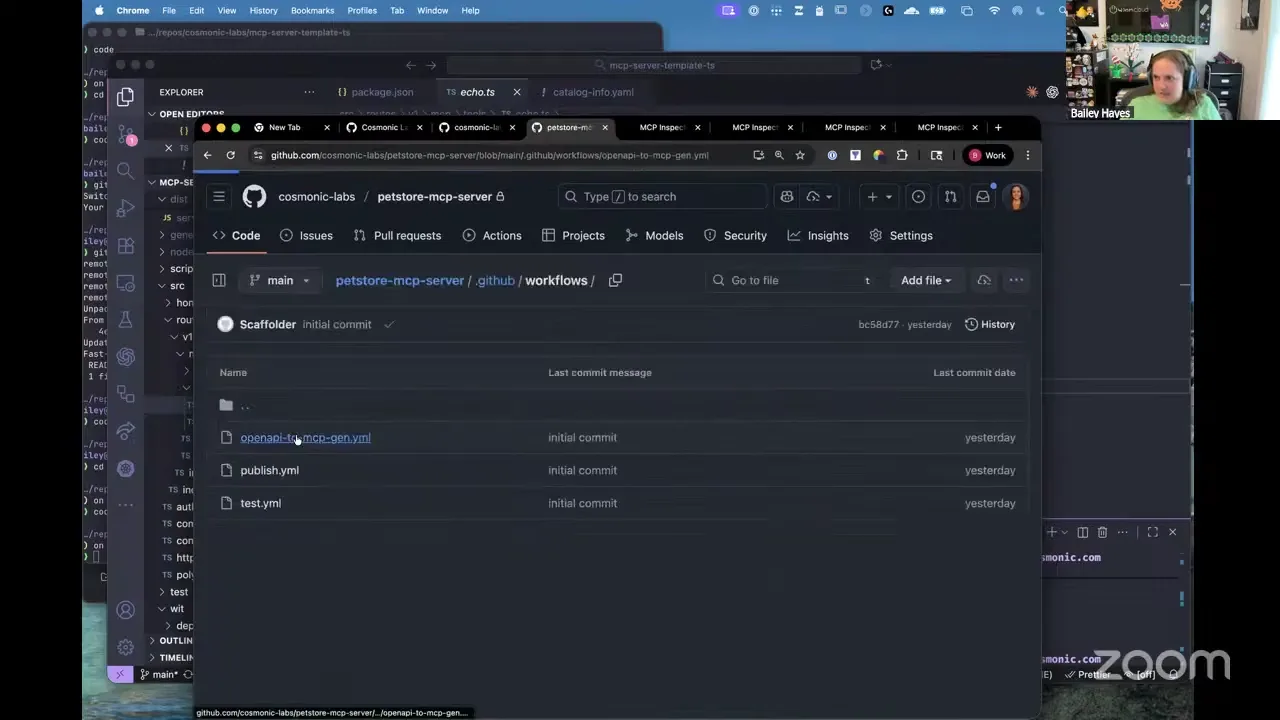
Task: Open the user profile avatar menu
Action: coord(1016,197)
